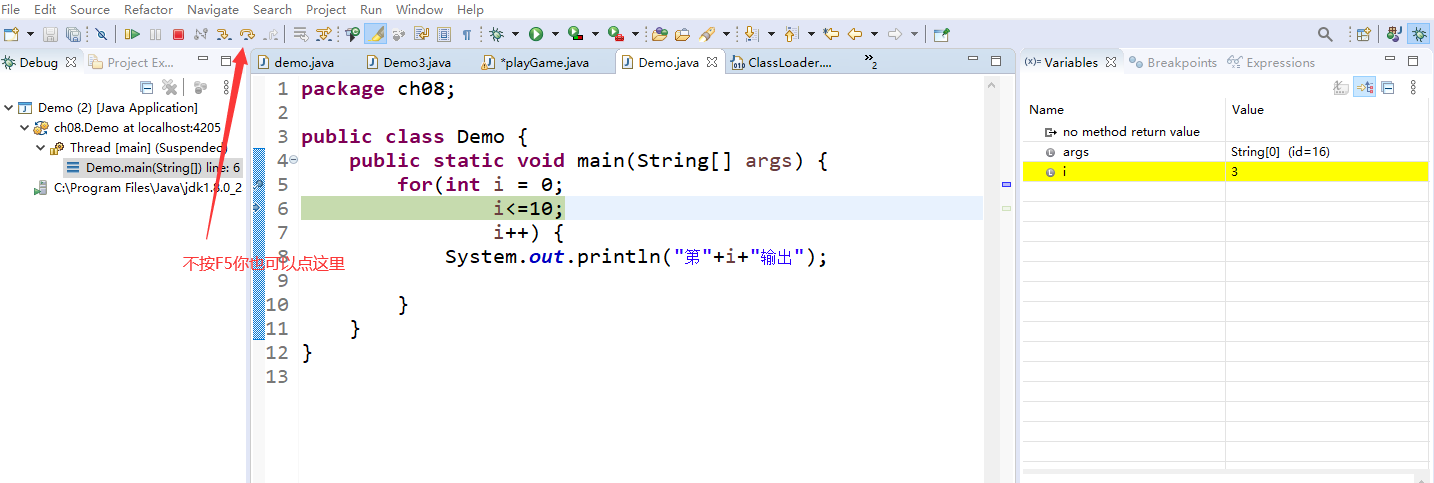Click the External Tools launch icon
The width and height of the screenshot is (1434, 483).
point(615,34)
